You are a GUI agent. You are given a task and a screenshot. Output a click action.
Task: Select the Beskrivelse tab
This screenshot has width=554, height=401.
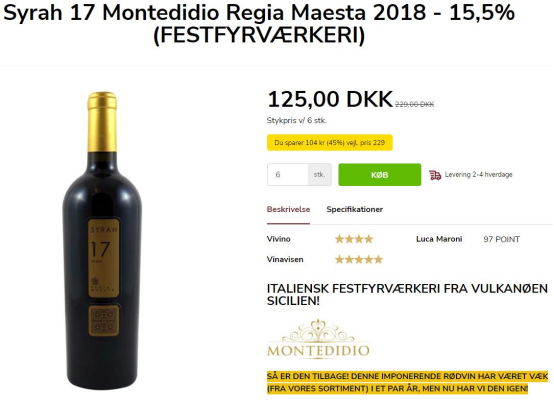288,209
